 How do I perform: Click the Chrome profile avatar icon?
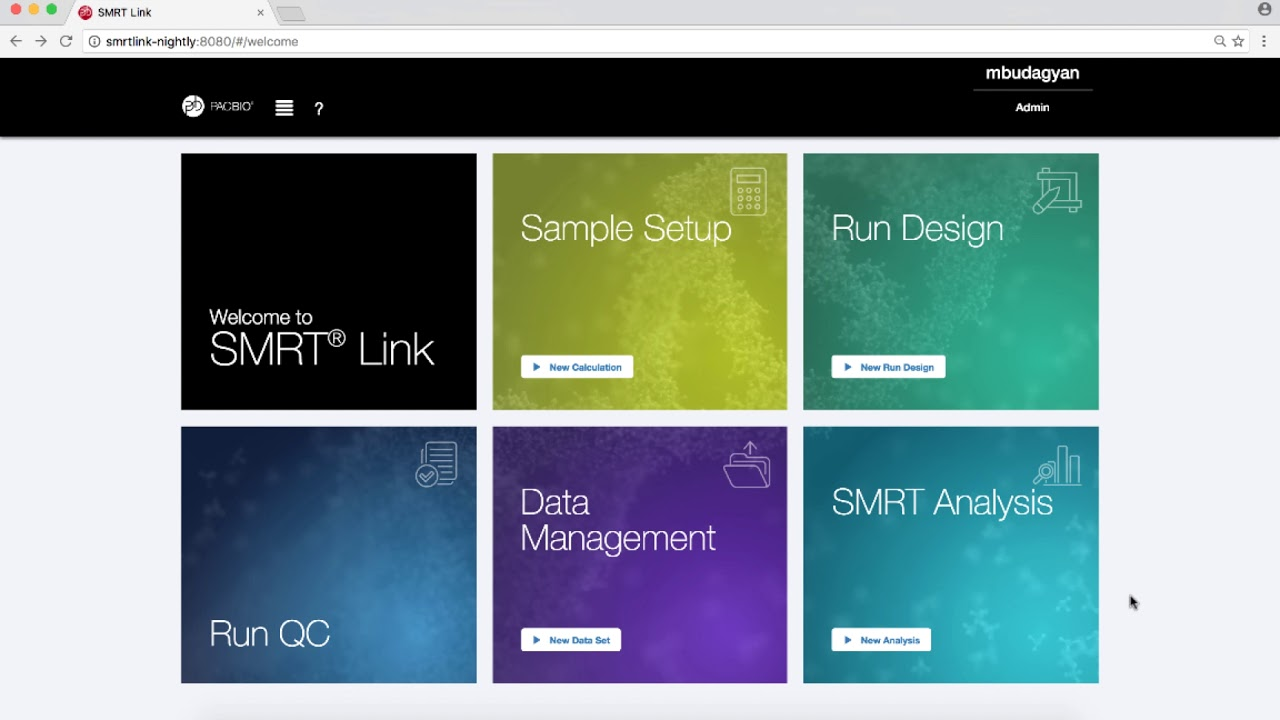(x=1264, y=9)
